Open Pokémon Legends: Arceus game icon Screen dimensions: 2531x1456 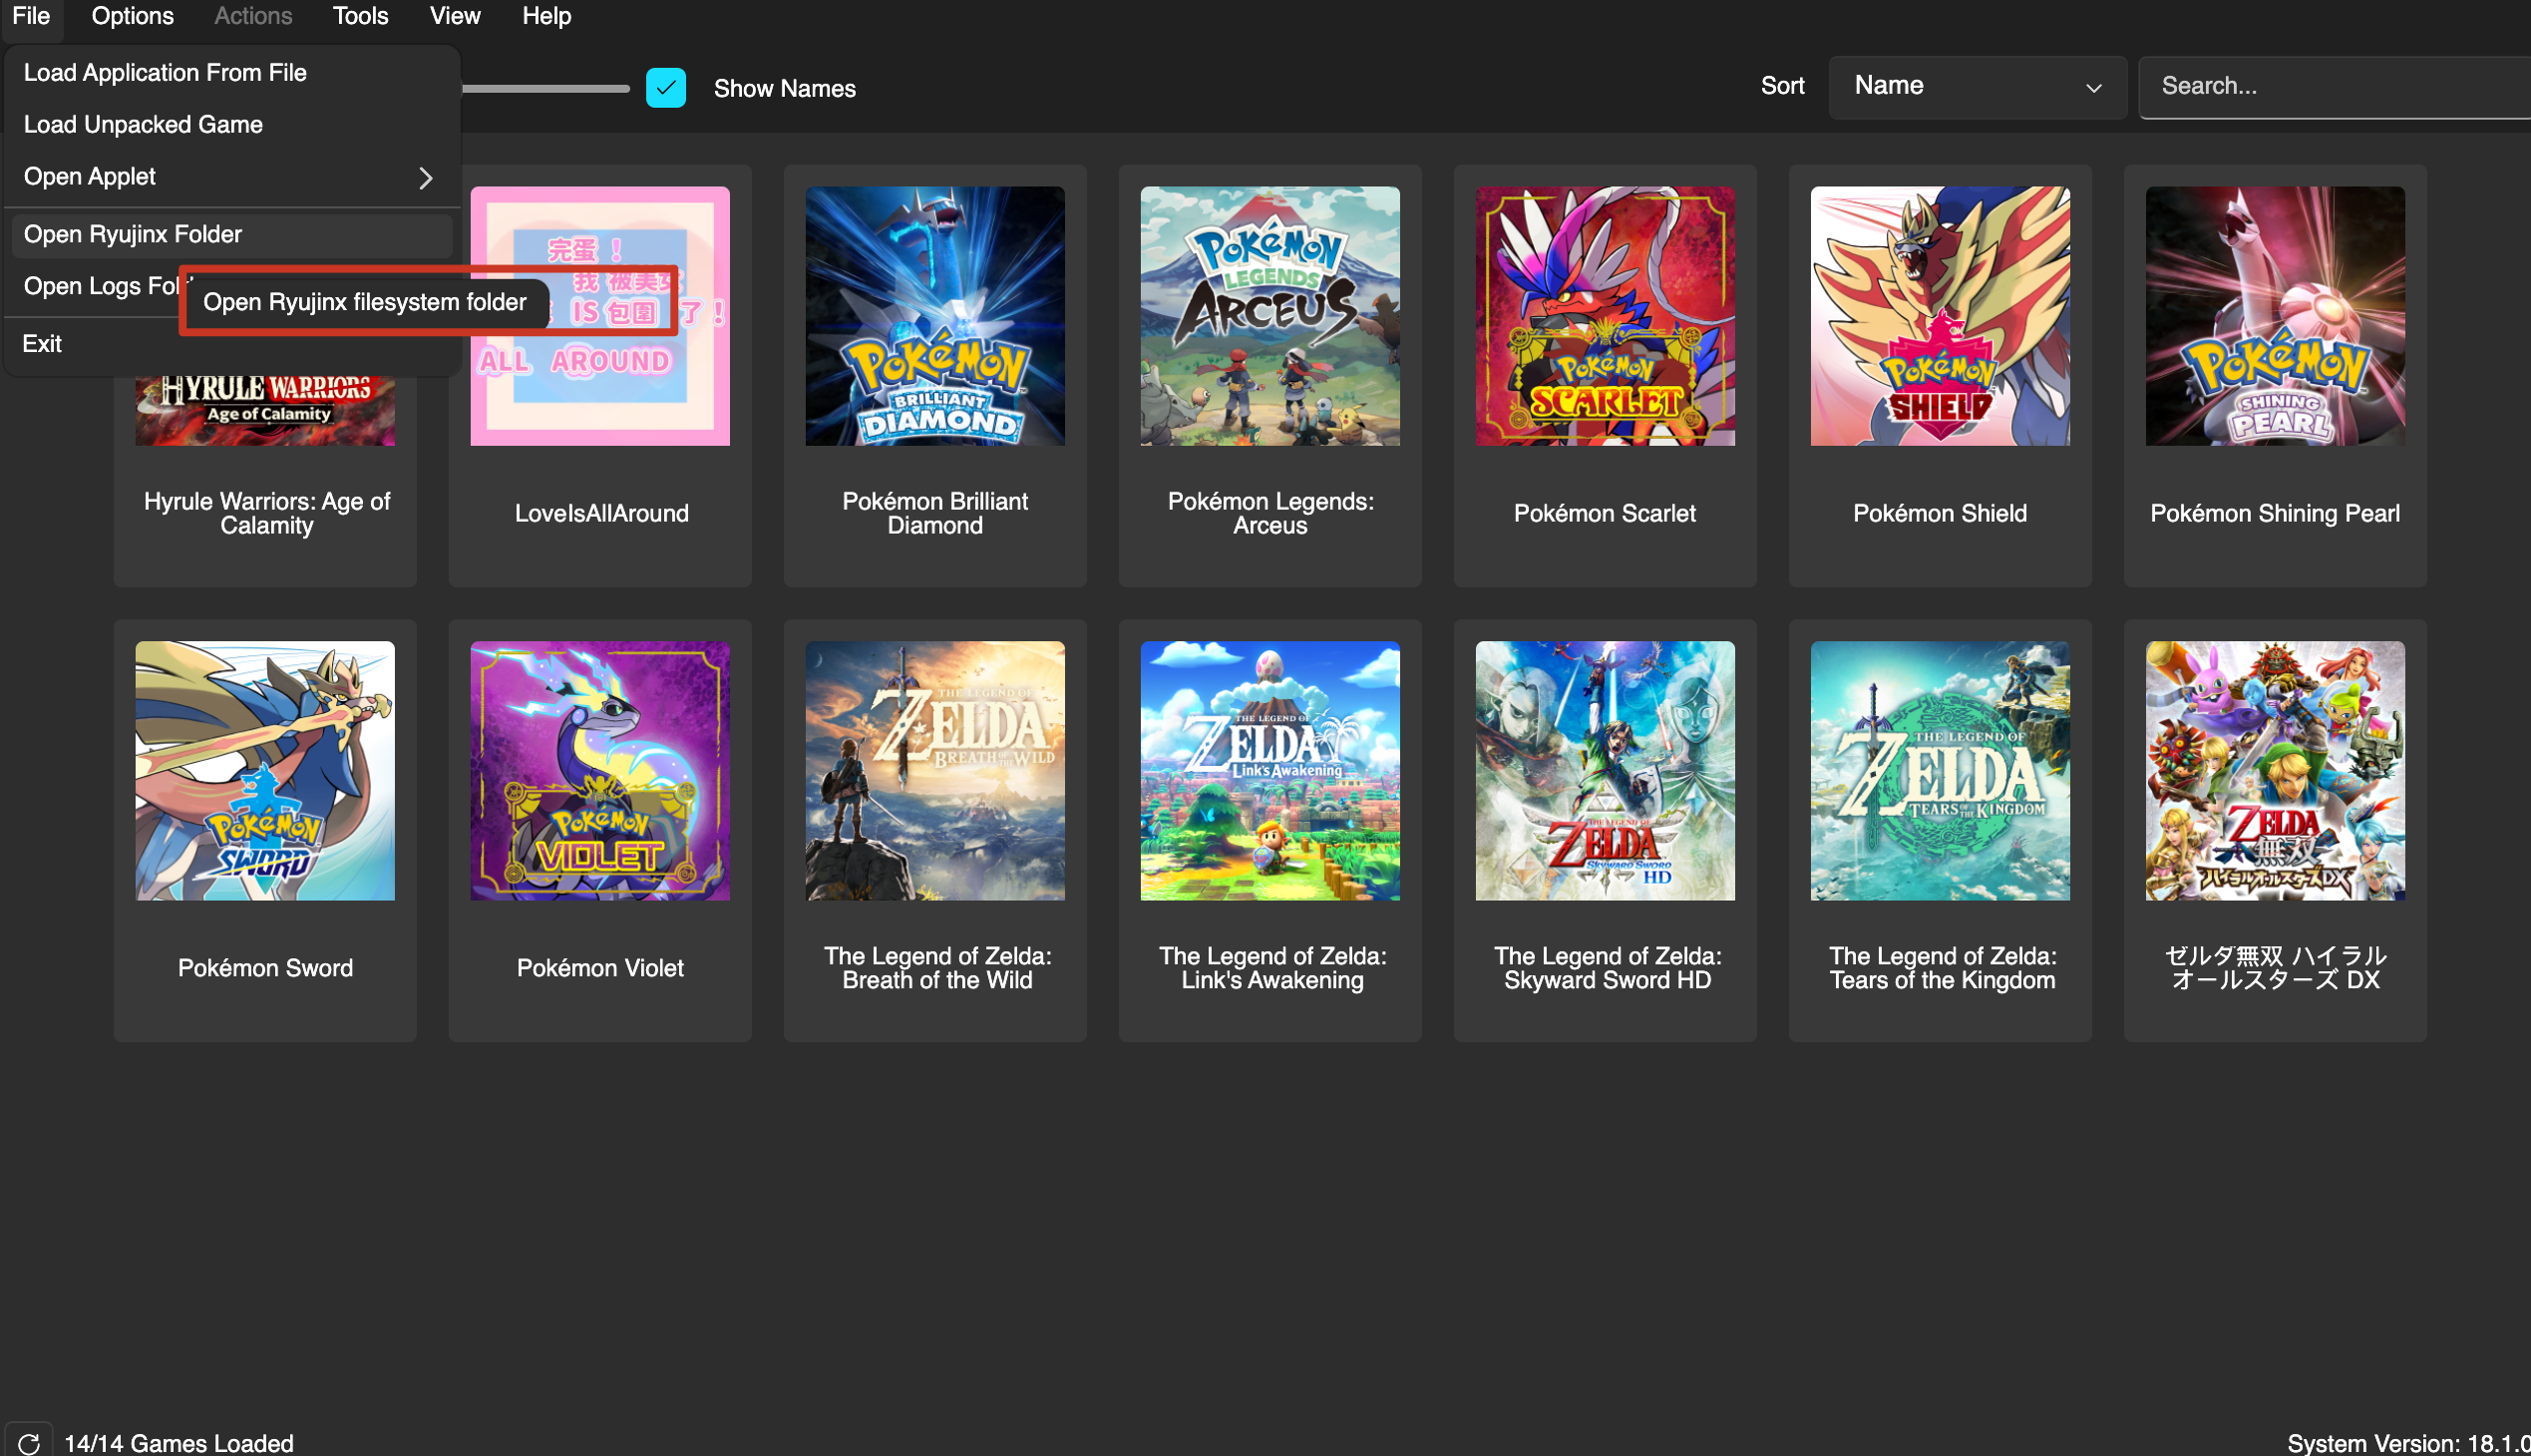pyautogui.click(x=1269, y=316)
